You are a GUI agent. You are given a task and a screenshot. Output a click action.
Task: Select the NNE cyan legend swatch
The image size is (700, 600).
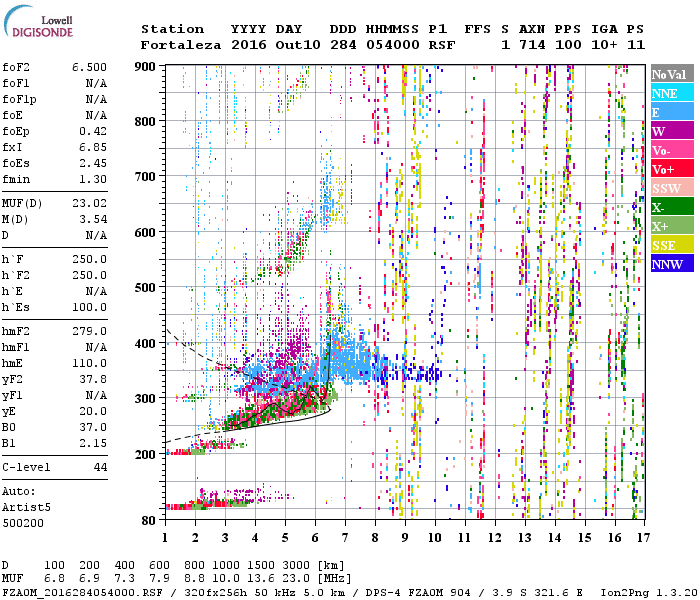click(x=672, y=93)
